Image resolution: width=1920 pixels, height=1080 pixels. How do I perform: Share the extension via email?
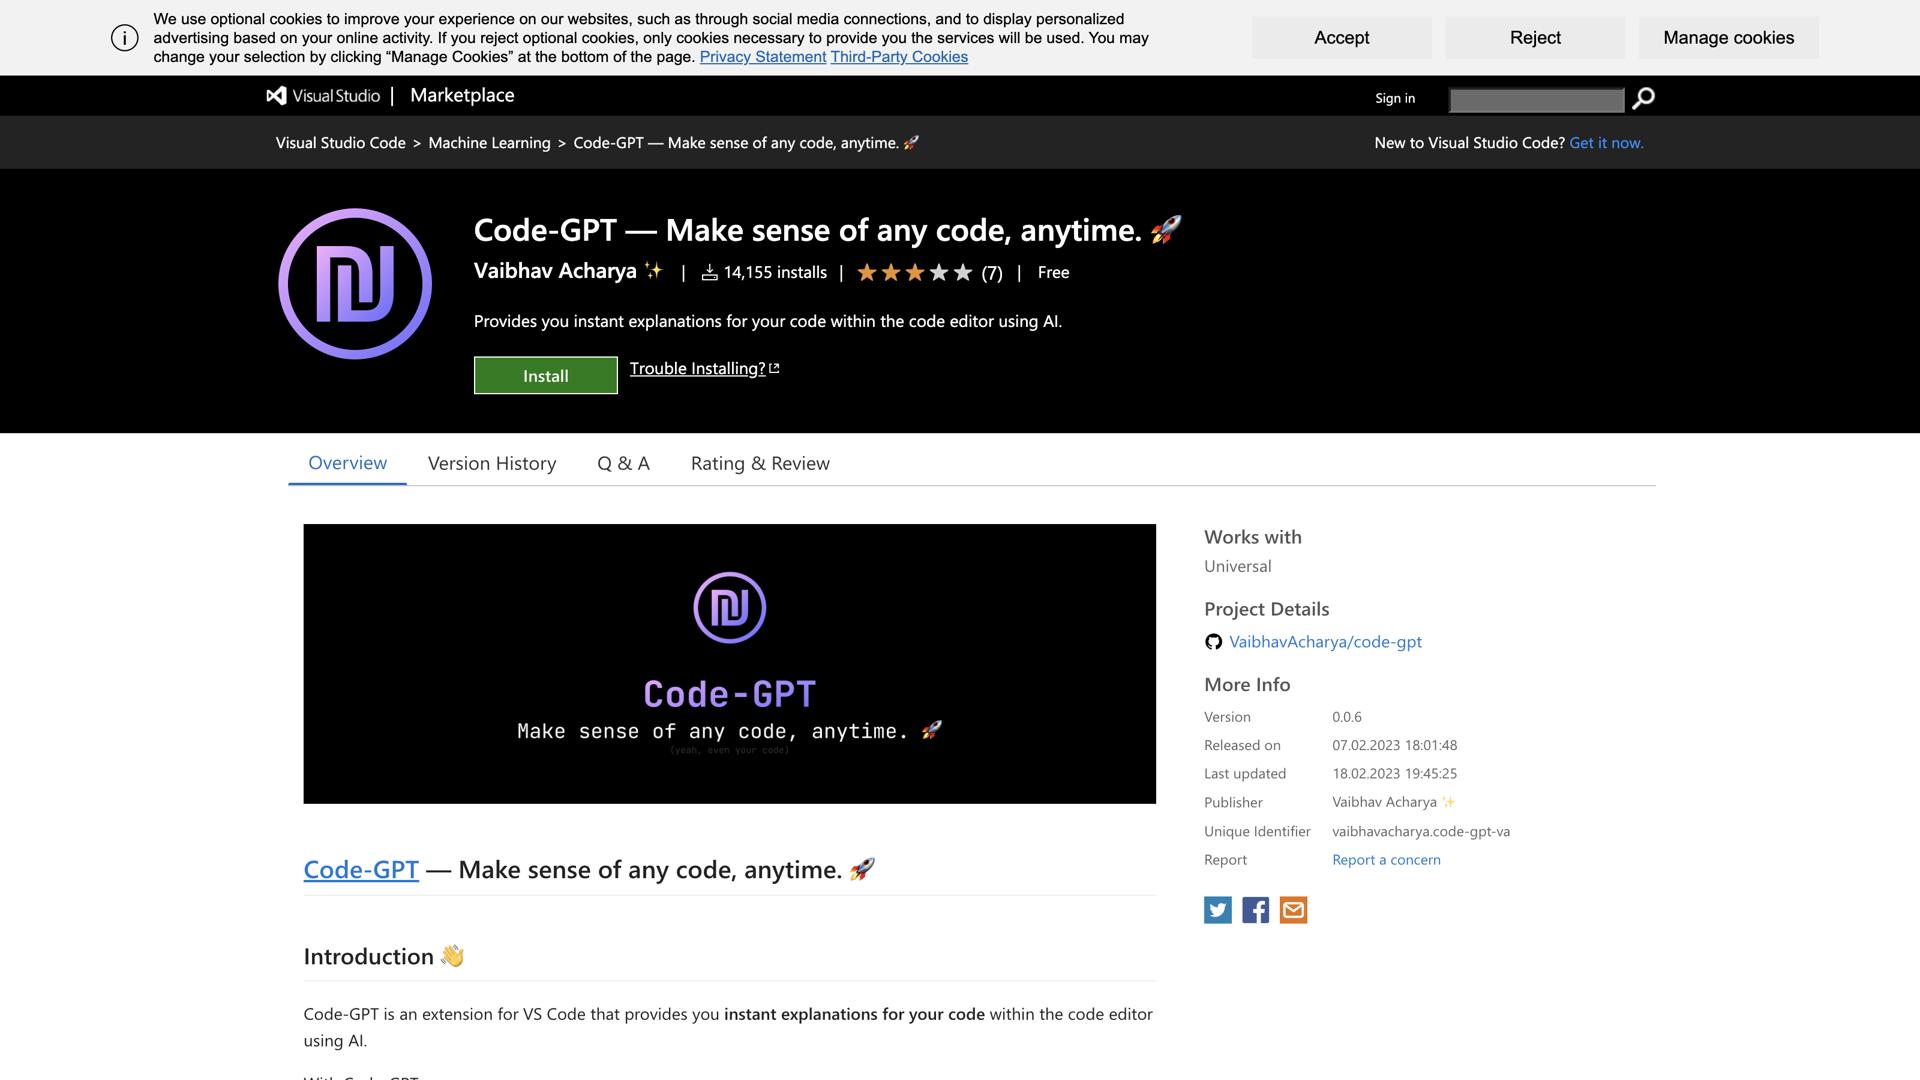pos(1292,910)
